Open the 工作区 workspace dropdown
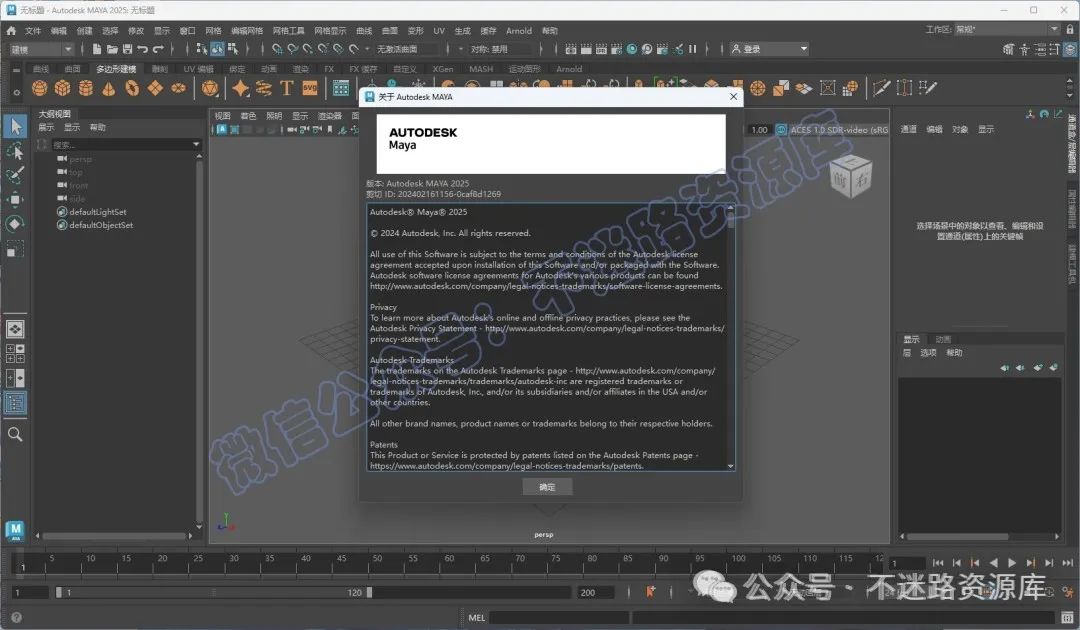 point(1007,30)
